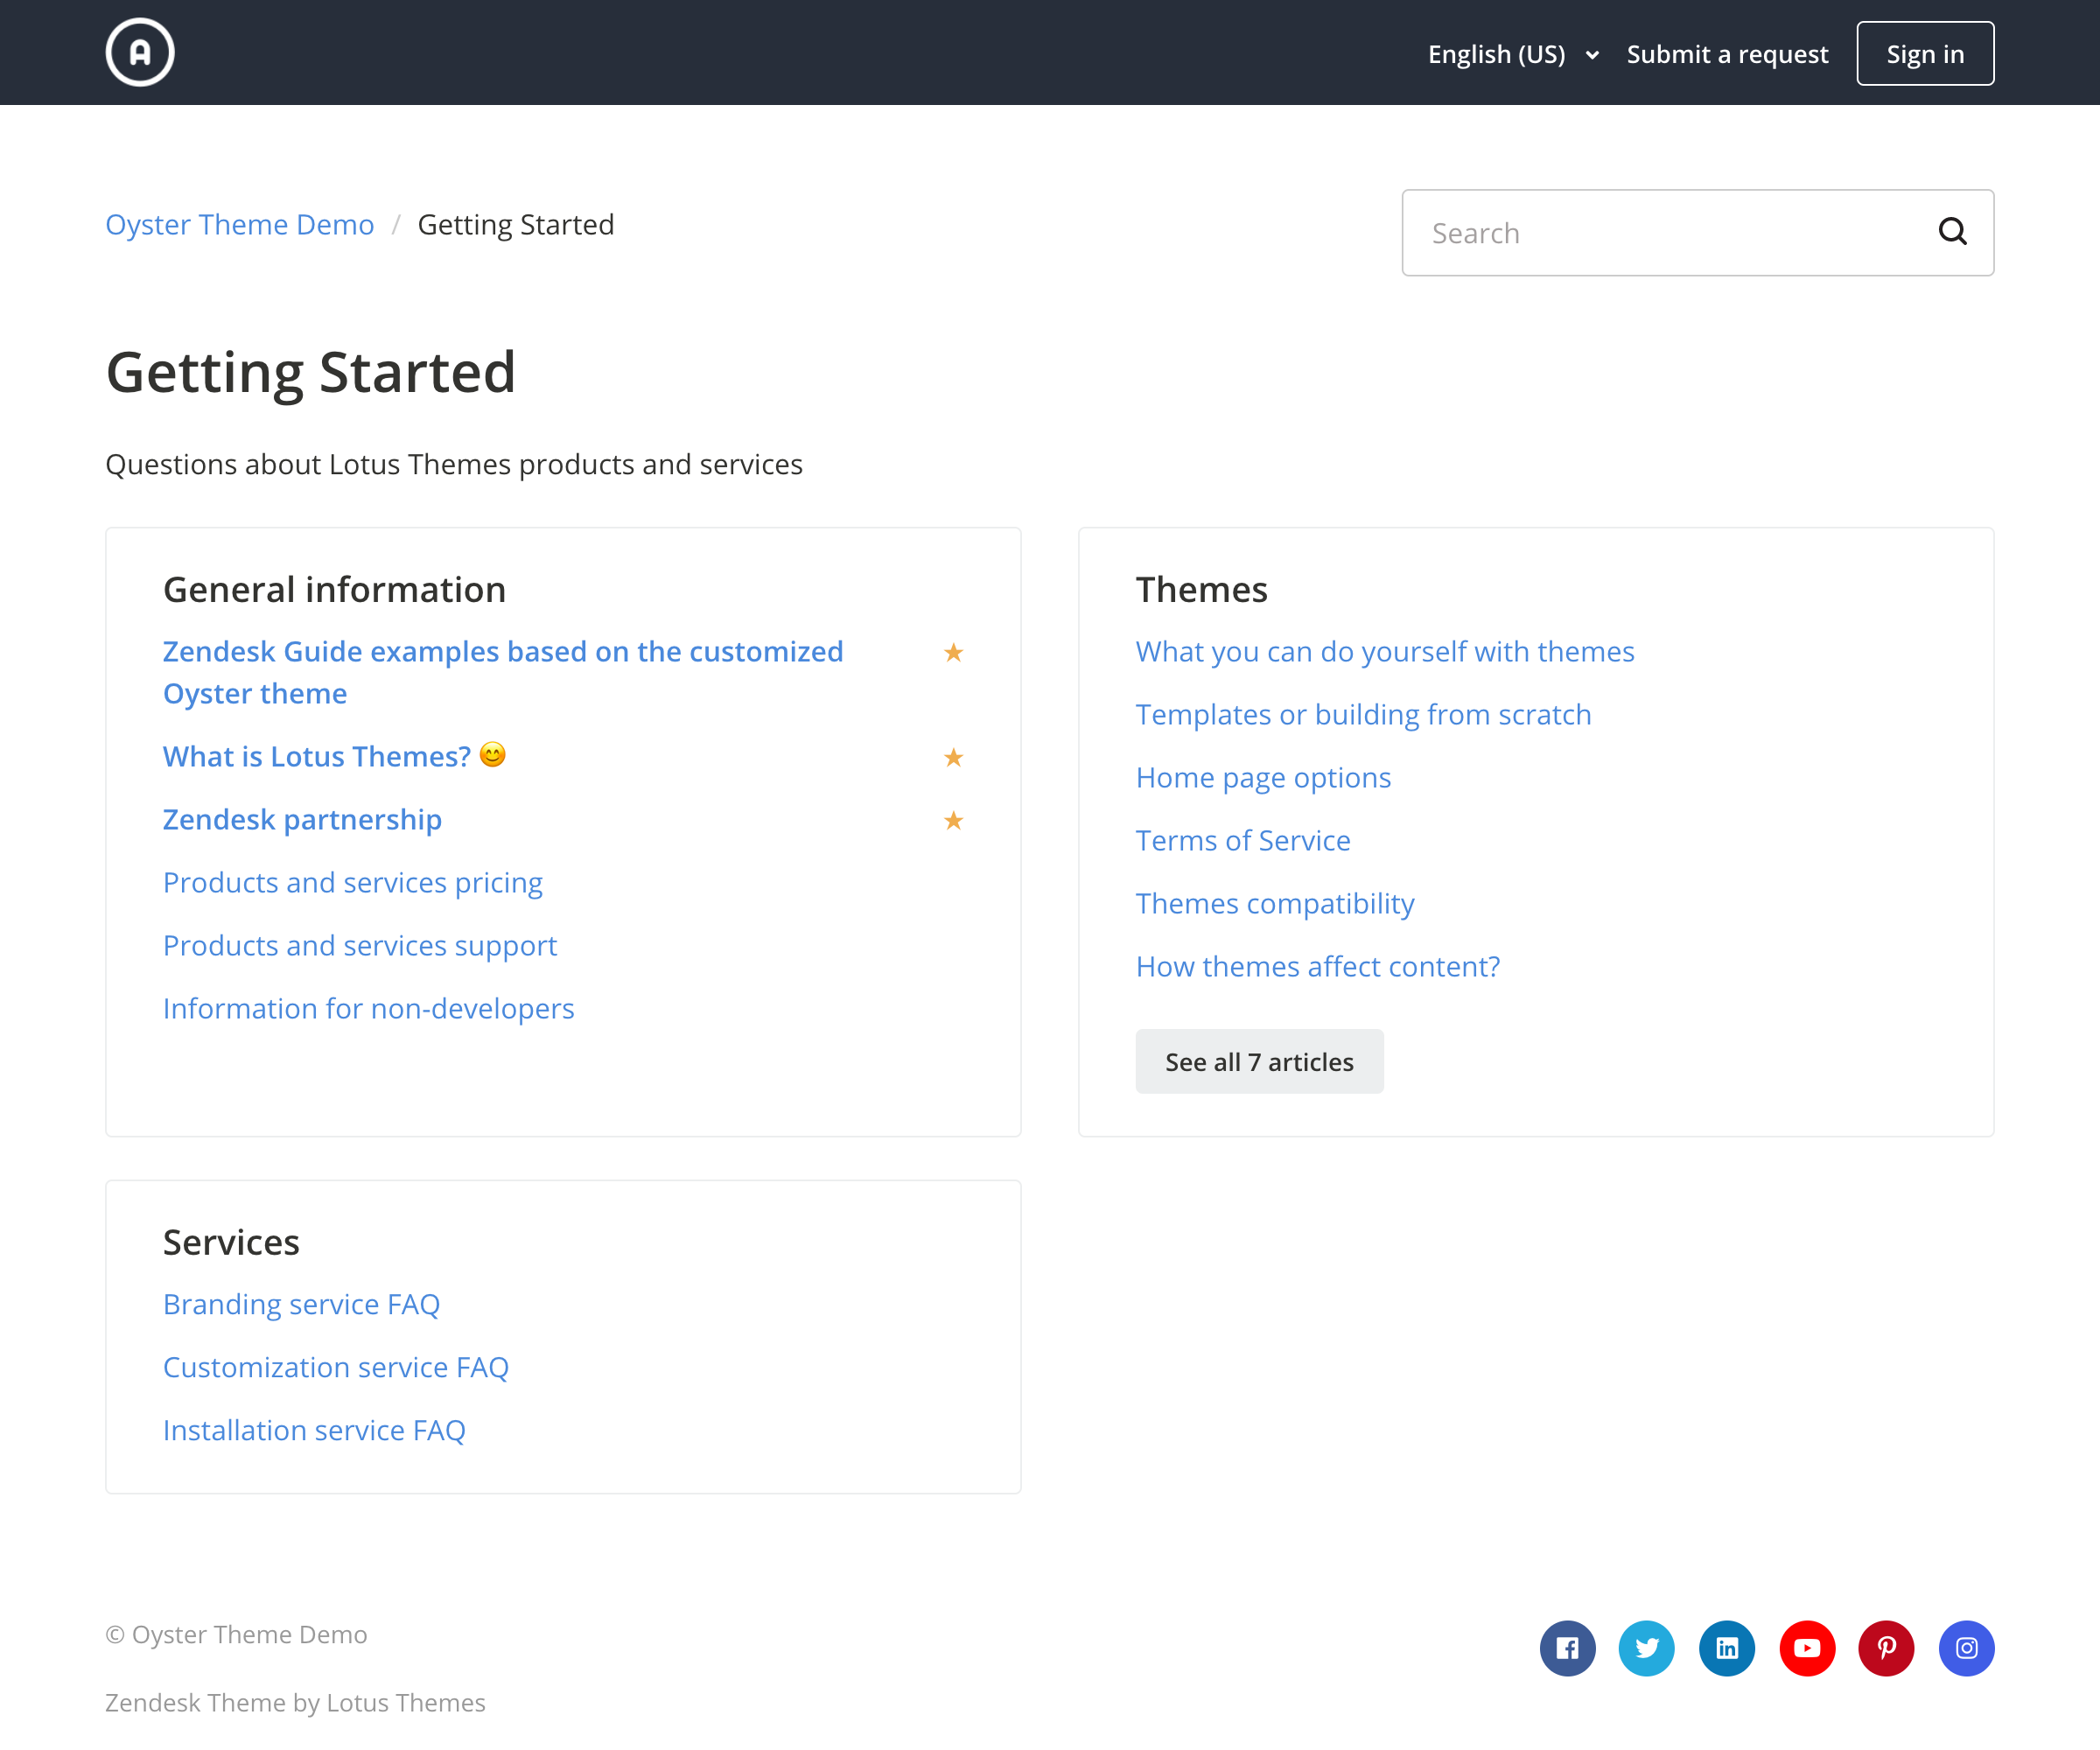Screen dimensions: 2100x1750
Task: Open the LinkedIn social icon
Action: 1727,1648
